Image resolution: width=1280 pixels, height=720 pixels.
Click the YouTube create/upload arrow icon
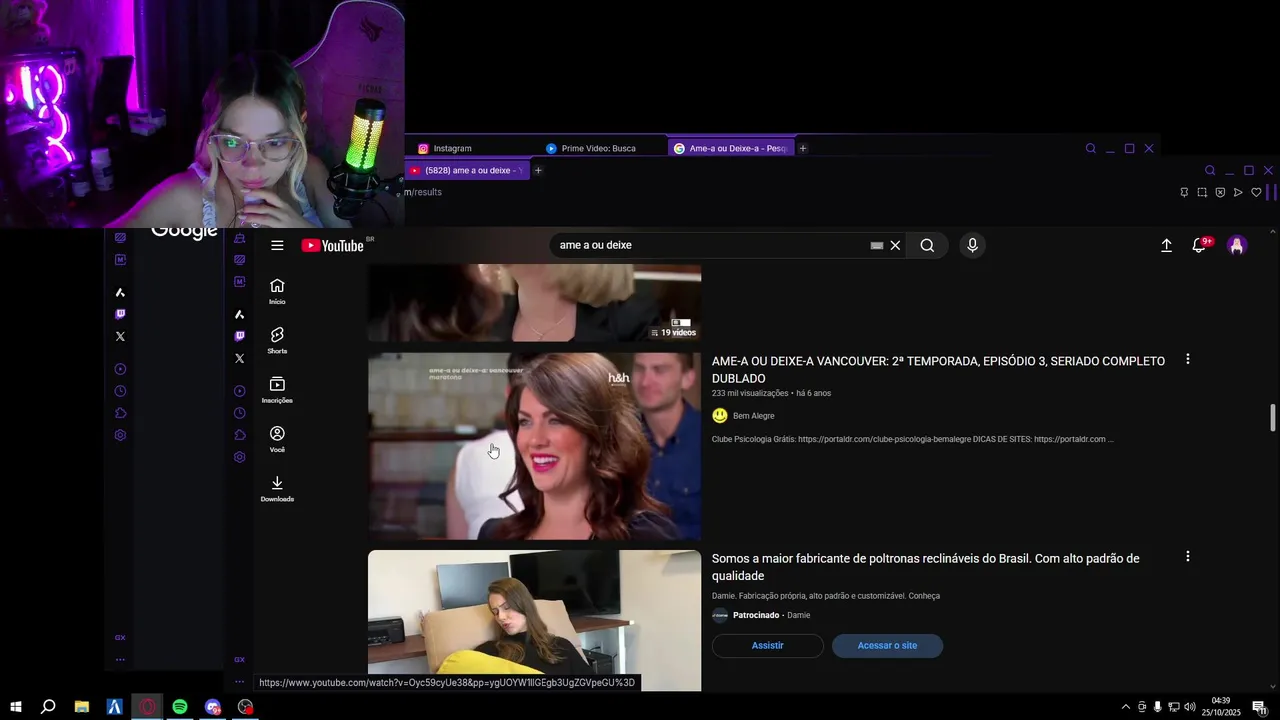click(1166, 245)
